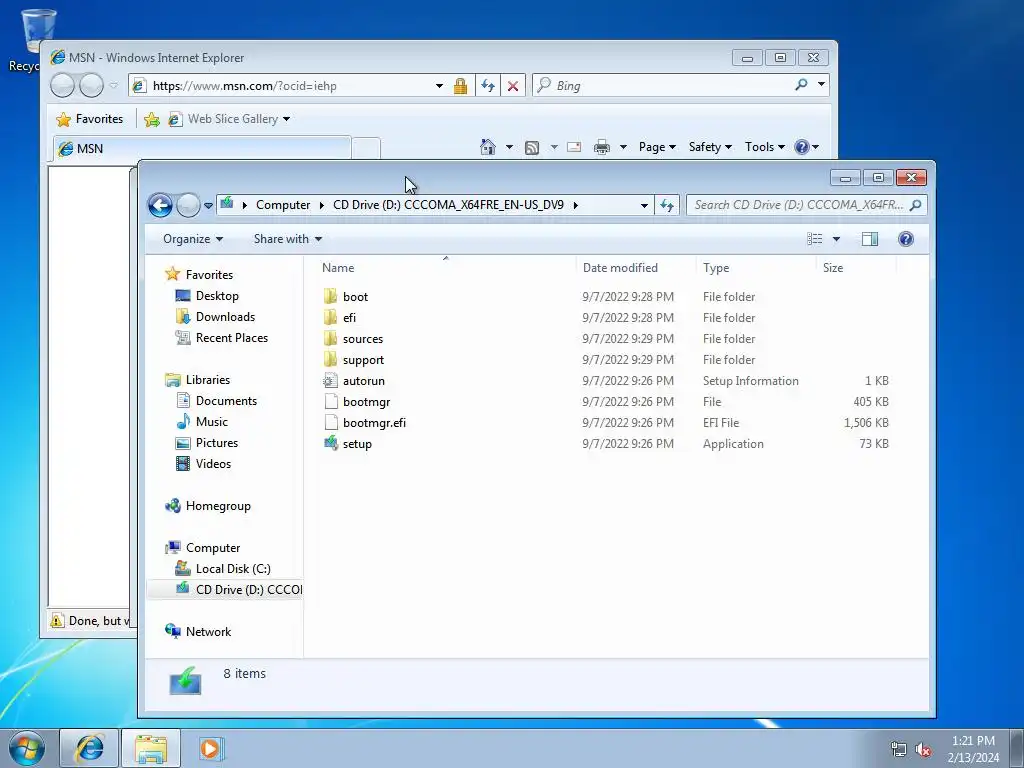Open the Tools menu in IE

765,147
